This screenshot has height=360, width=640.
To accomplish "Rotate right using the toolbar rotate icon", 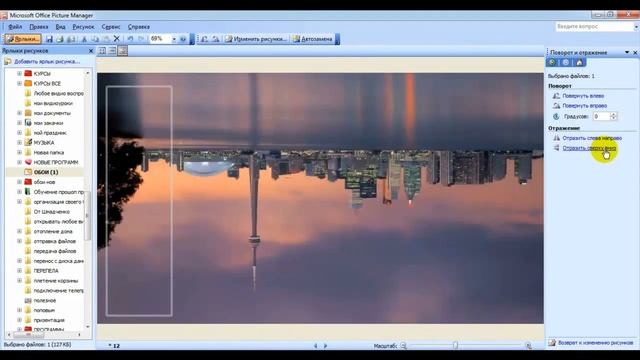I will [x=216, y=39].
